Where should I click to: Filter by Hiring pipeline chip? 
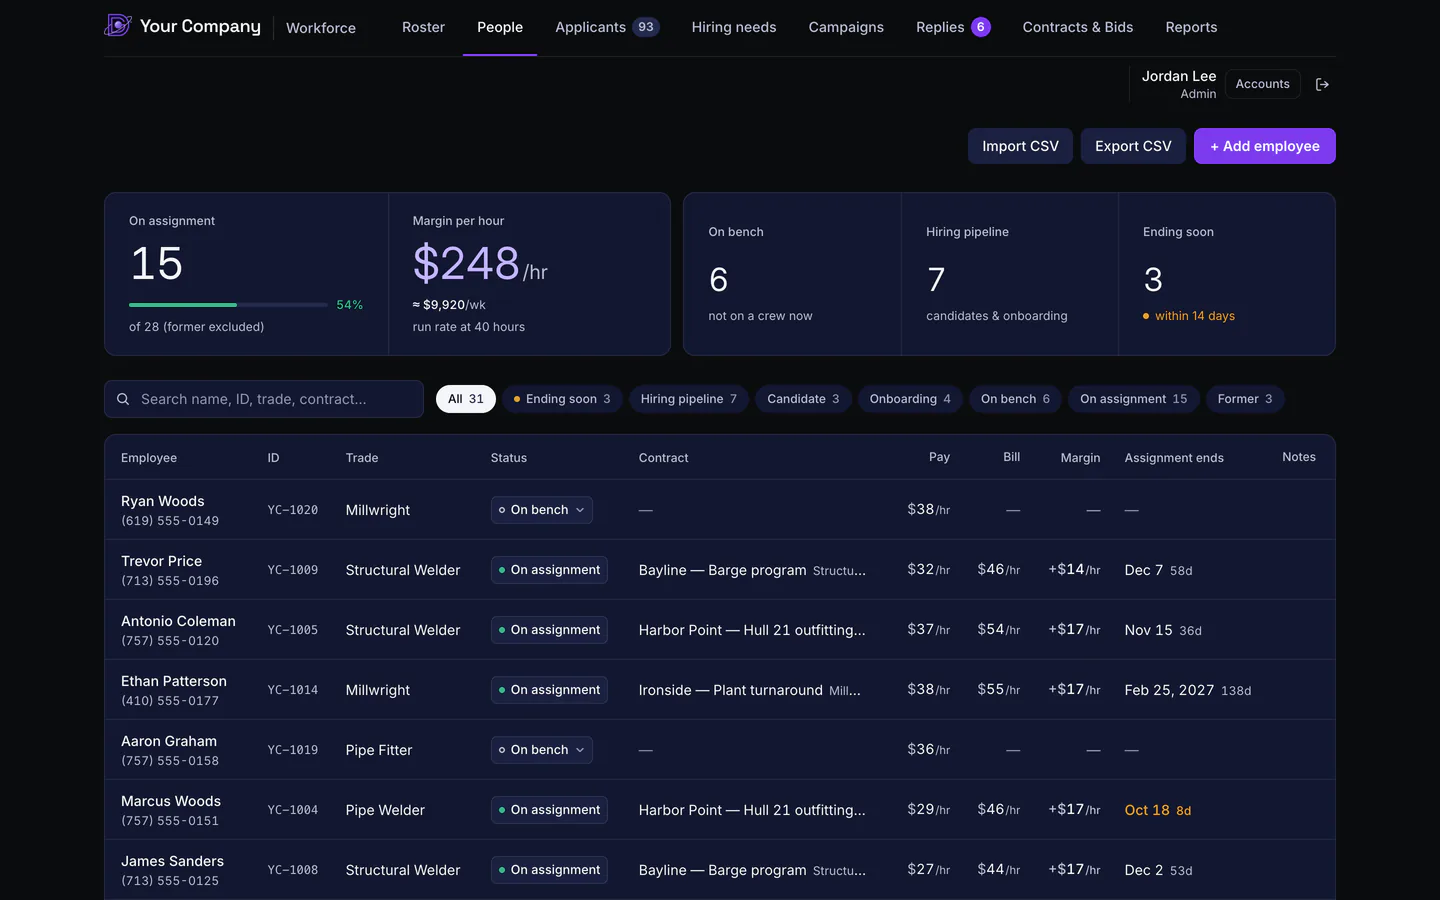coord(689,399)
